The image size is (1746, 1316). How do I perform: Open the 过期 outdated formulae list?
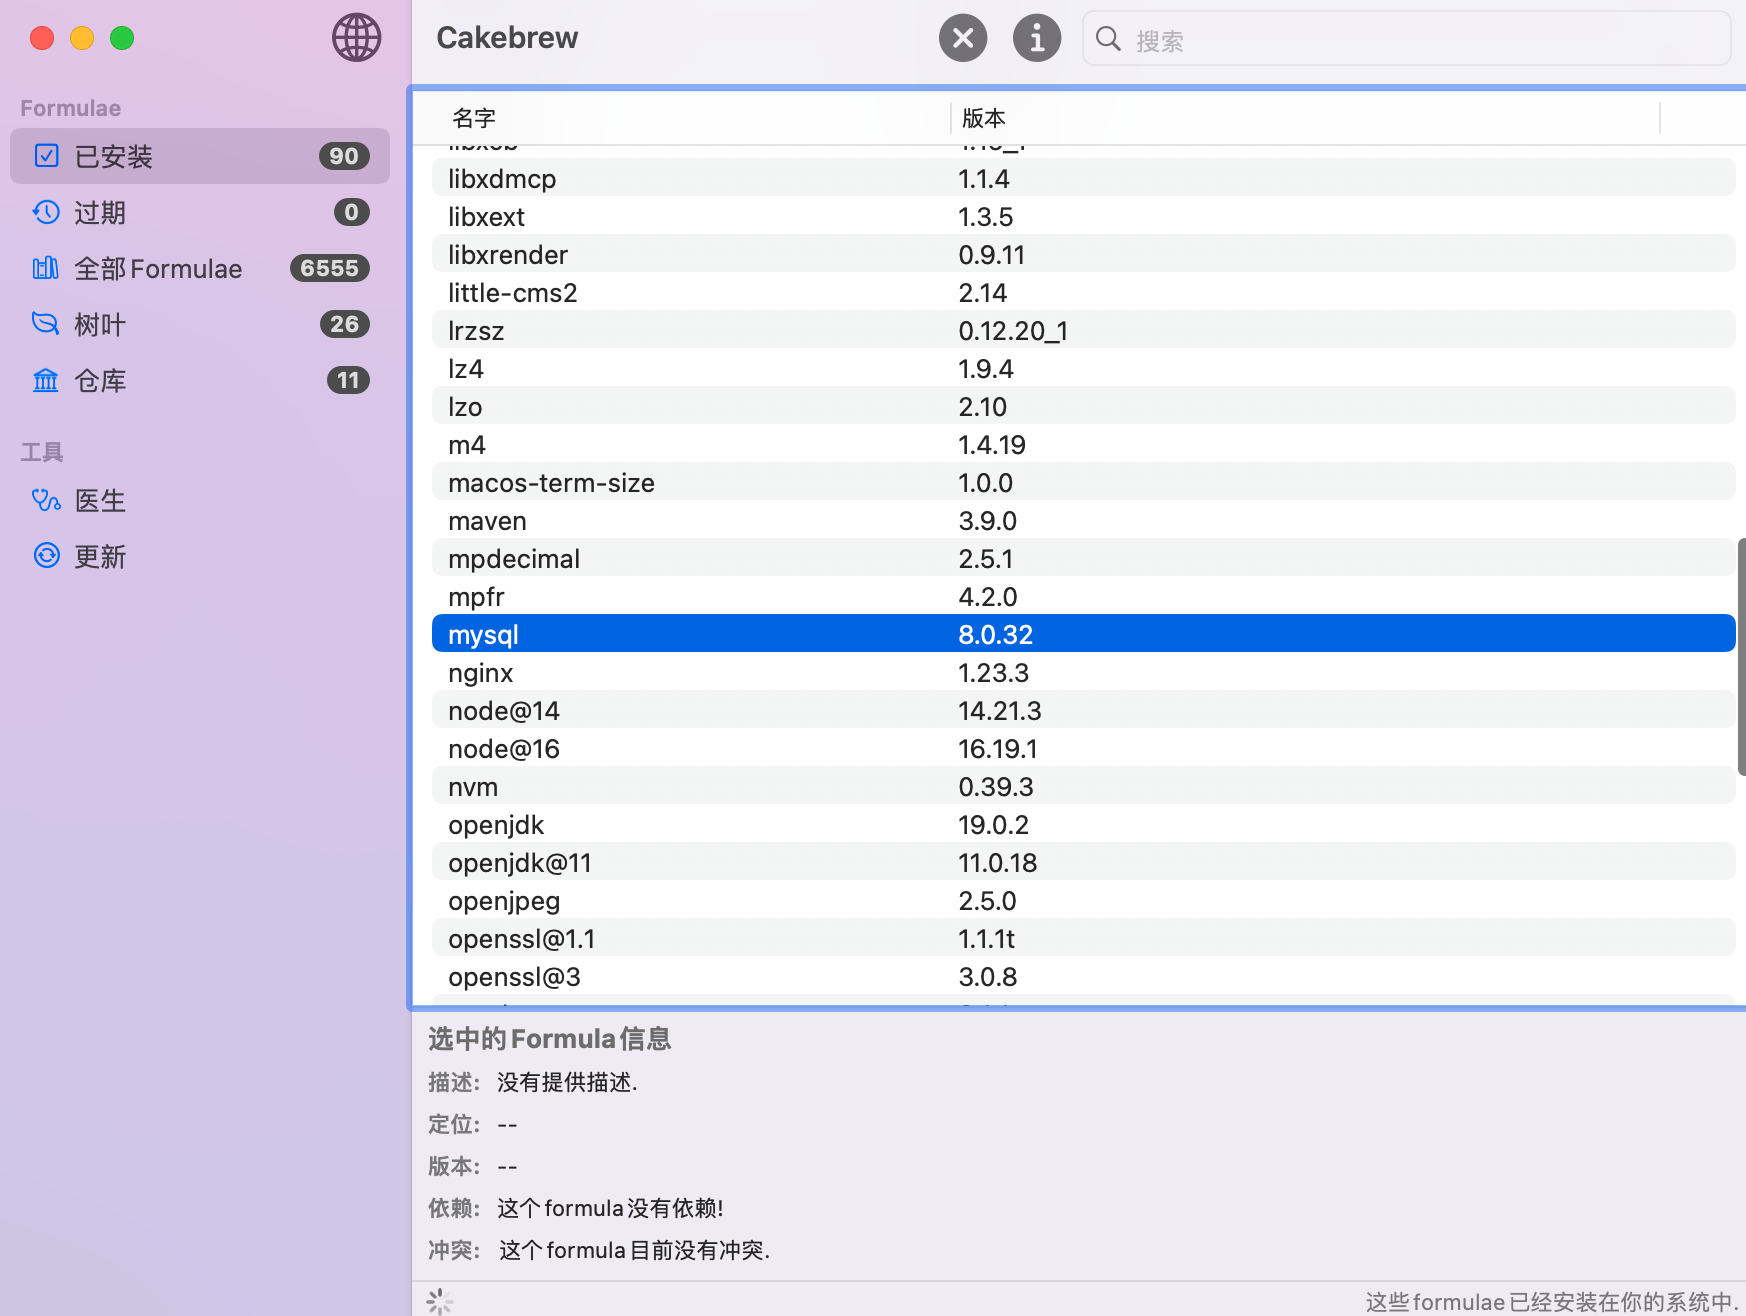200,212
